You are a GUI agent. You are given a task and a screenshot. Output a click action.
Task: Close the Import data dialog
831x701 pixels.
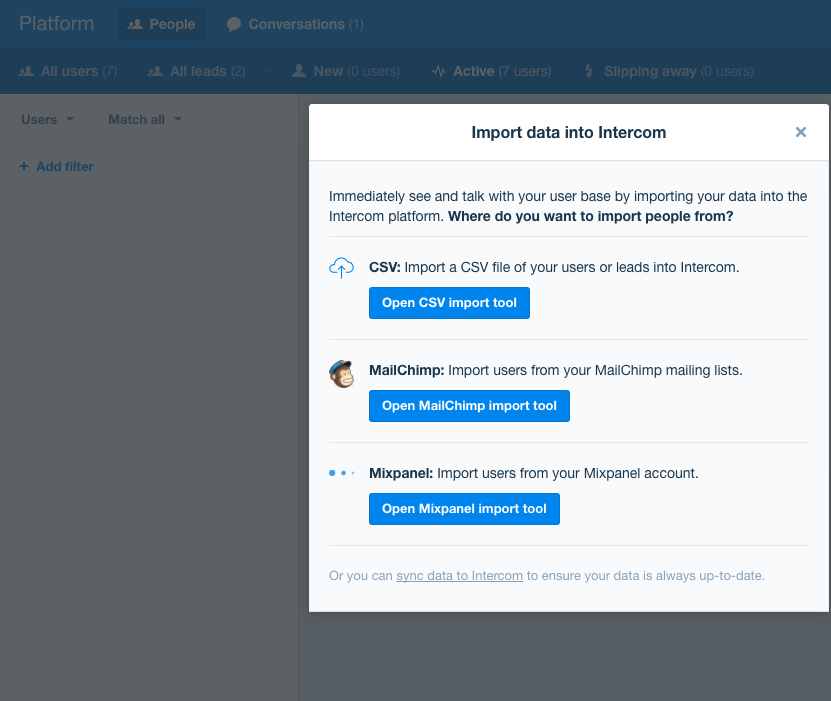[801, 132]
